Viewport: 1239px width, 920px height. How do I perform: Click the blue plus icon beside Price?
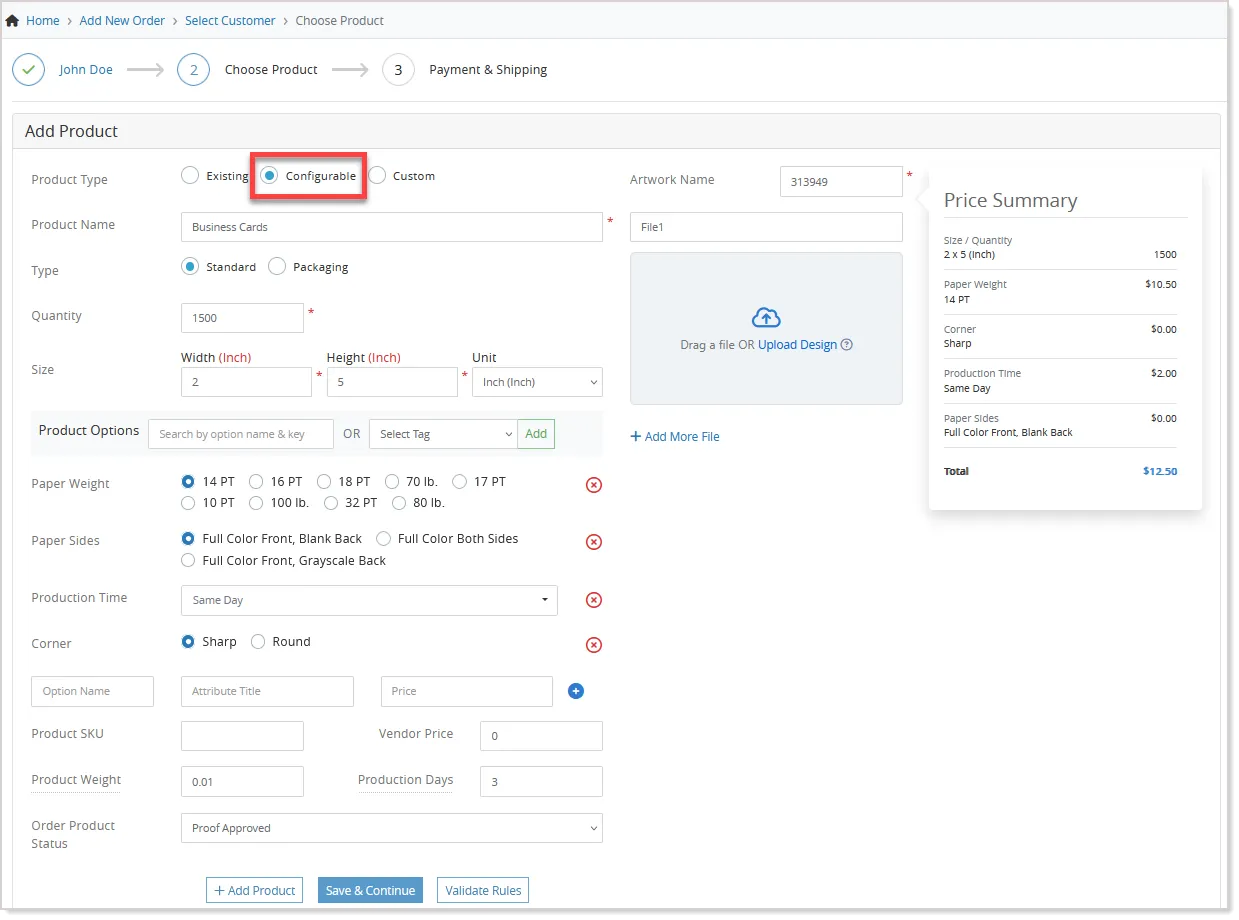[576, 691]
